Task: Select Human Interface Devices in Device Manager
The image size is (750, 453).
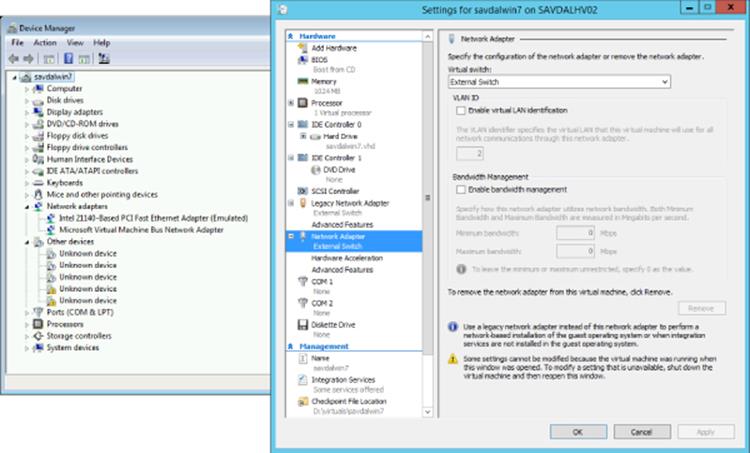Action: tap(90, 160)
